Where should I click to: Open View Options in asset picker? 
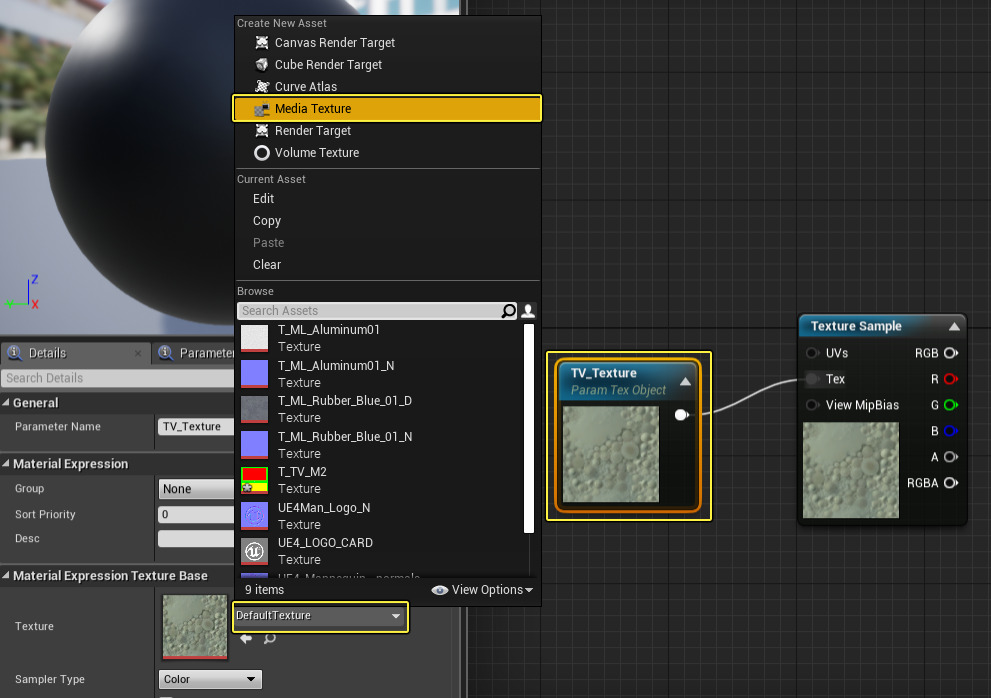[483, 590]
